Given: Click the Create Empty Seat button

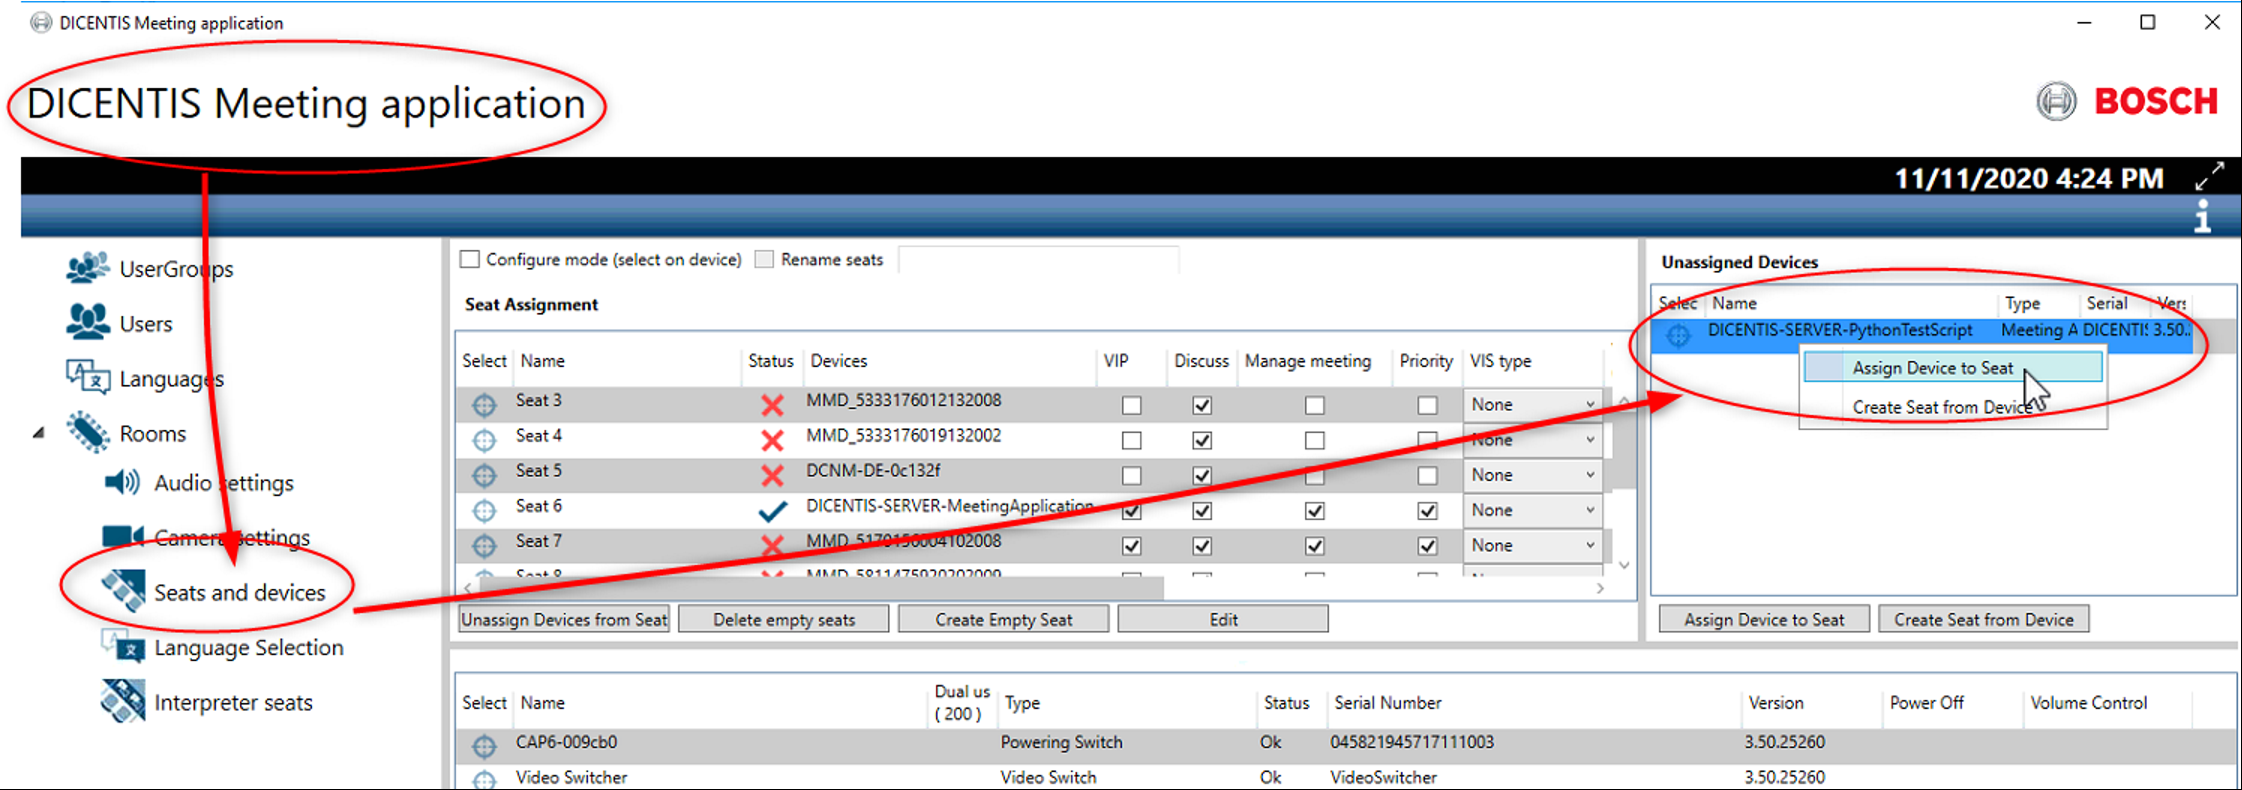Looking at the screenshot, I should pos(1003,619).
